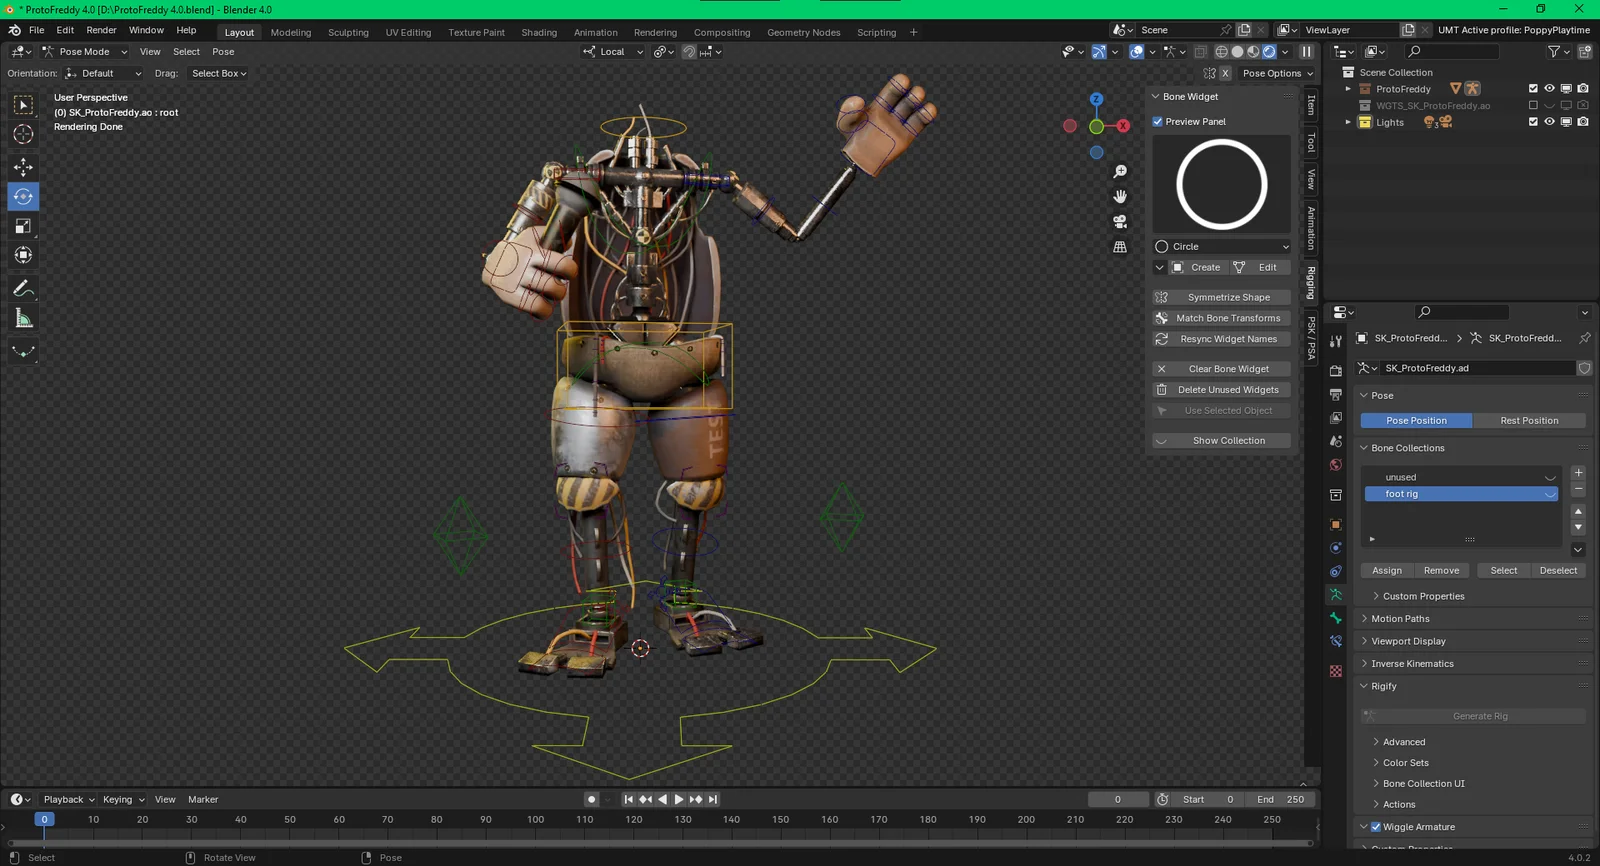Screen dimensions: 1600x866
Task: Click the new collection icon in outliner
Action: (x=1585, y=51)
